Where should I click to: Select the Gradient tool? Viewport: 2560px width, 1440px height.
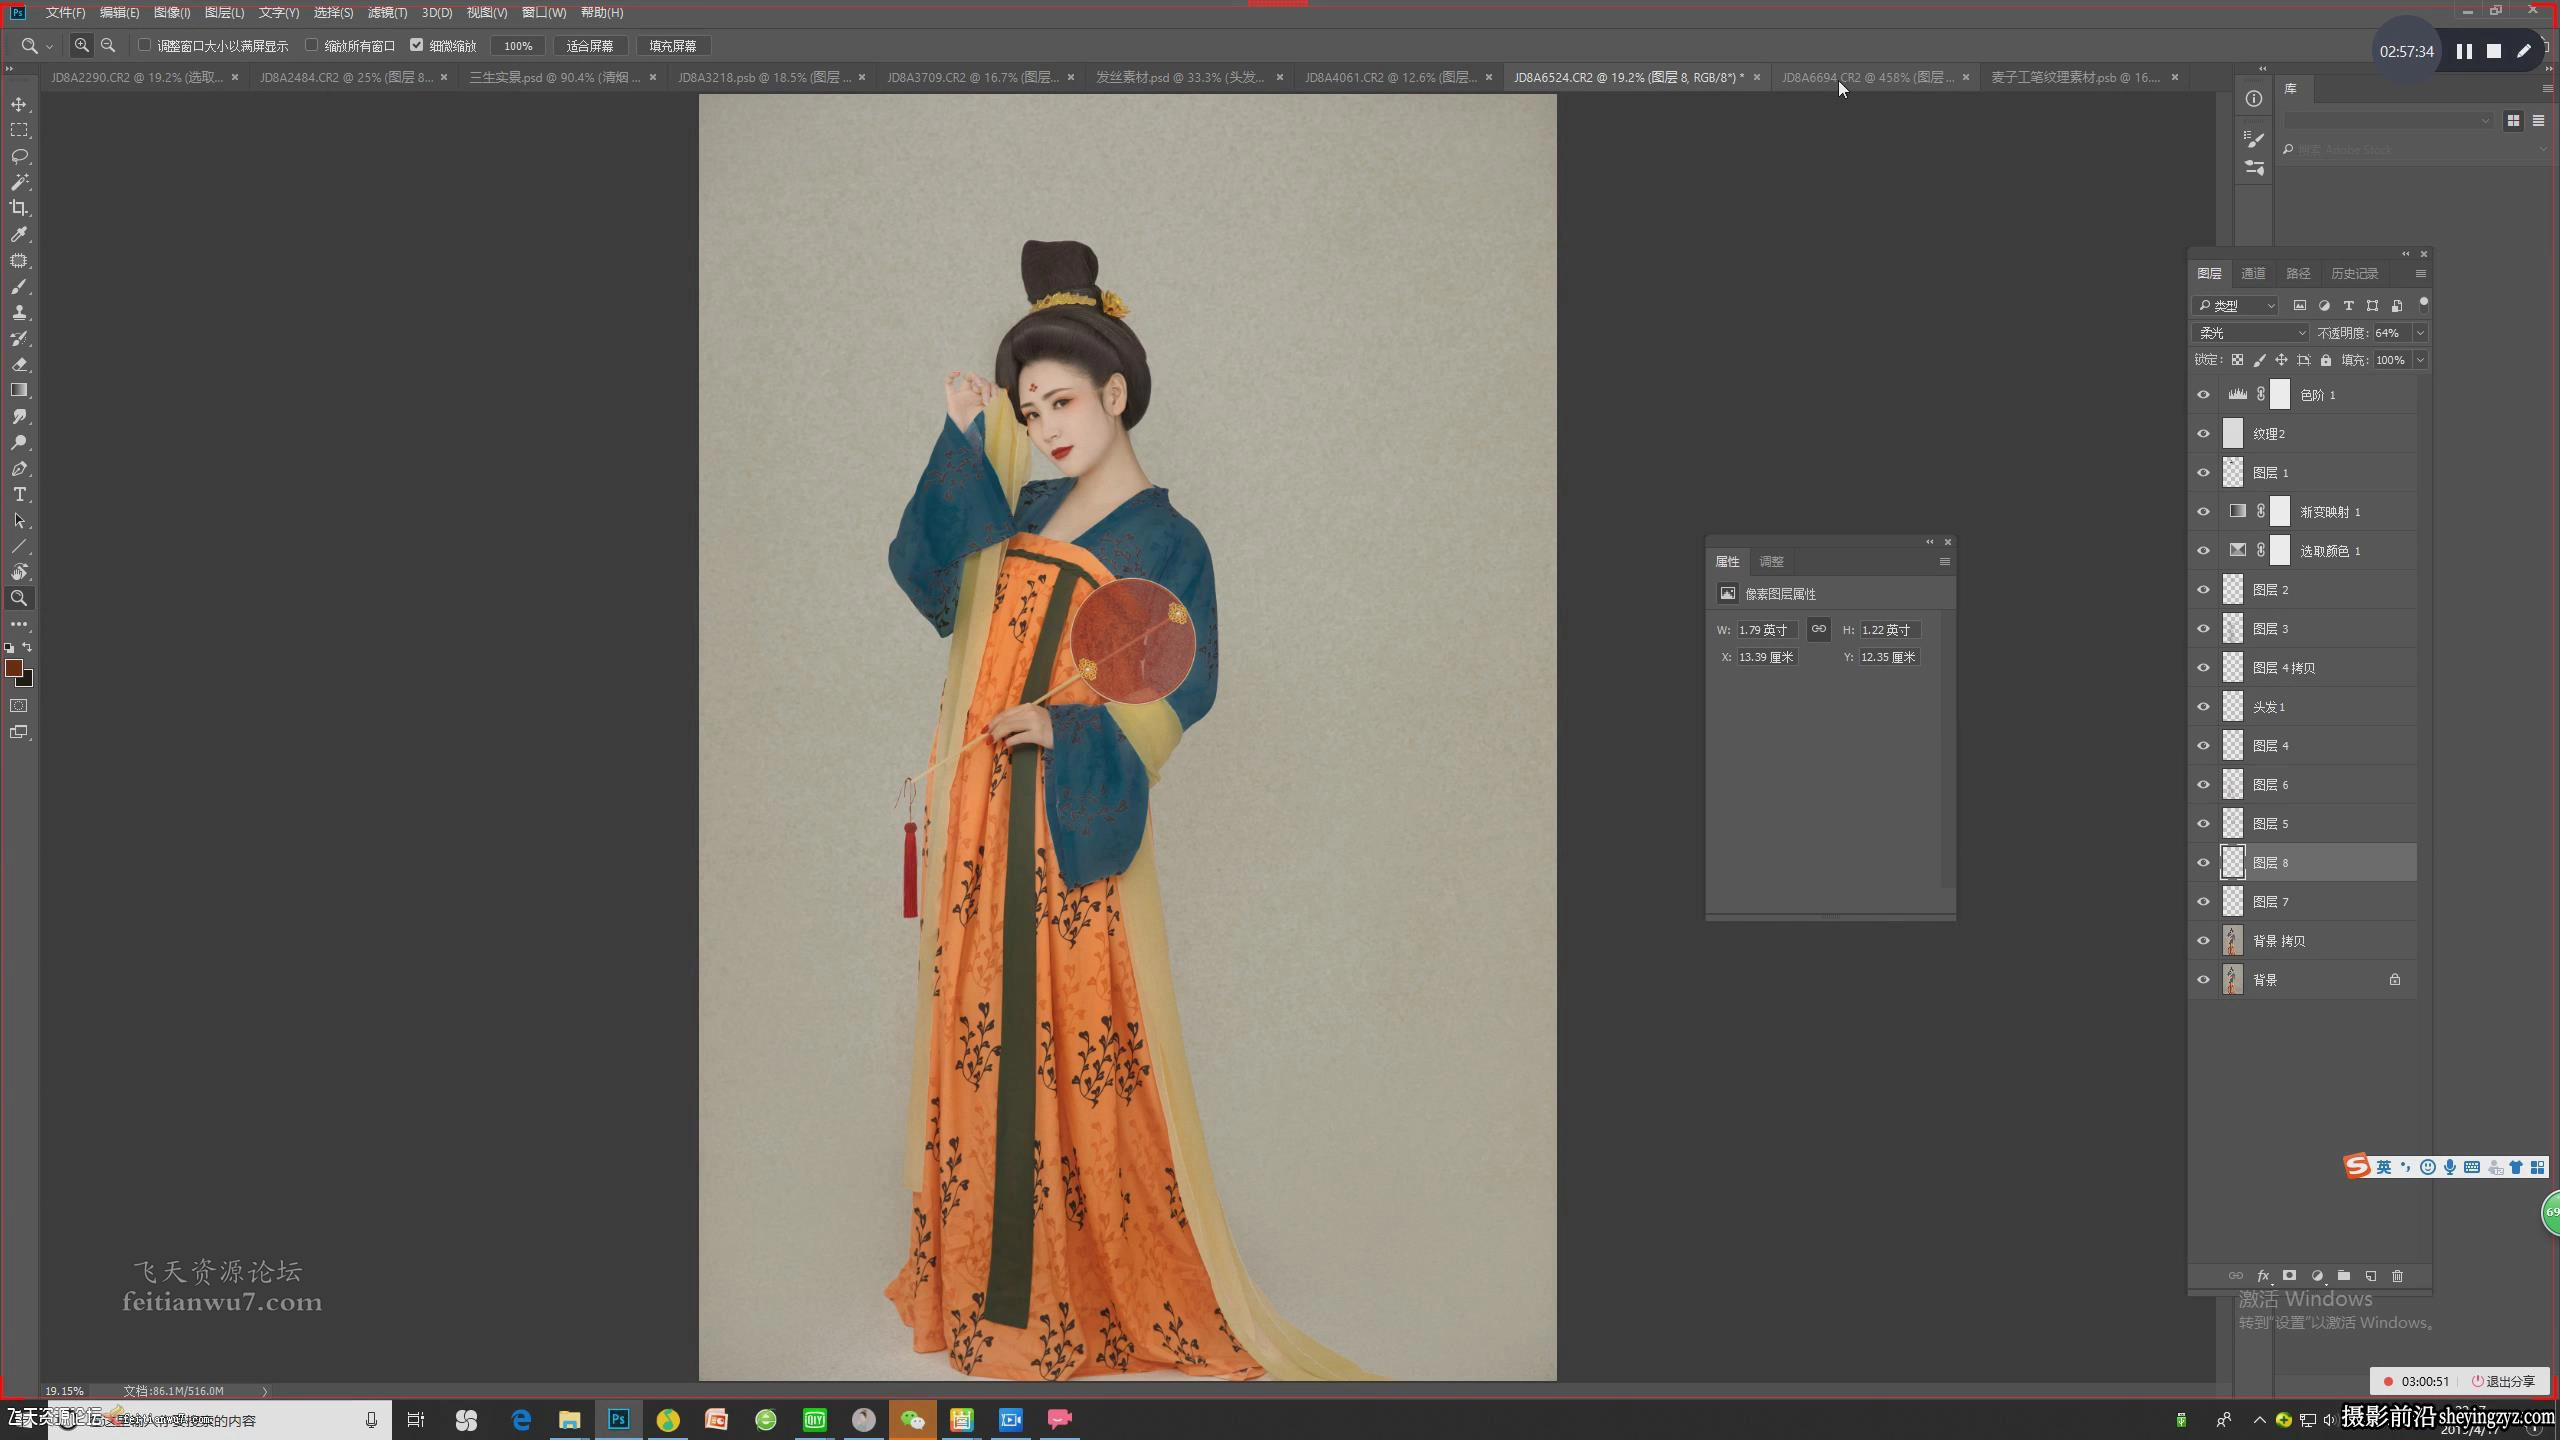(19, 391)
